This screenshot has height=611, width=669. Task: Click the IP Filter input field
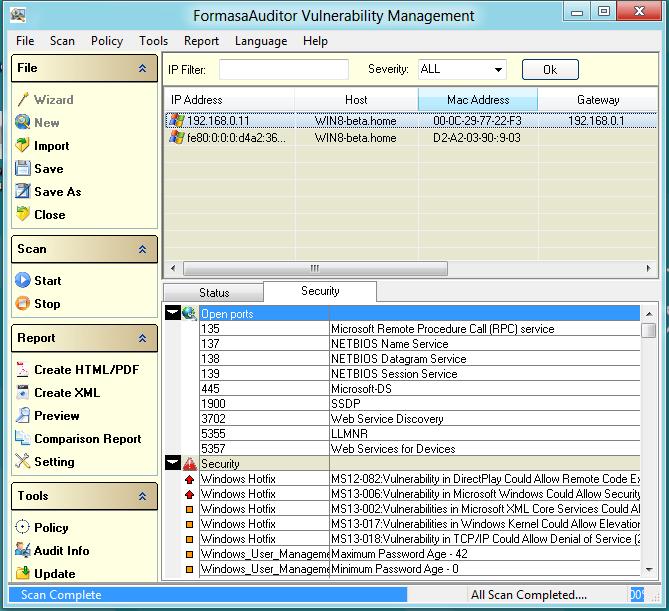pyautogui.click(x=284, y=69)
